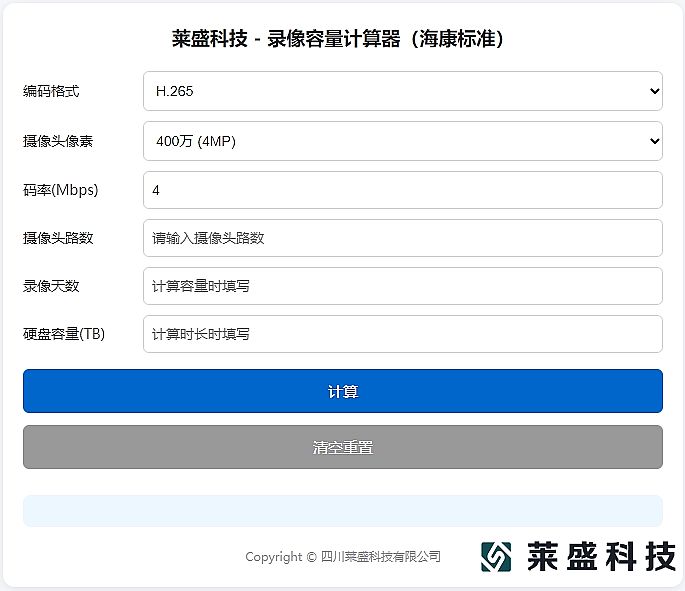Click the 摄像头像素 label
The width and height of the screenshot is (685, 591).
pyautogui.click(x=58, y=141)
